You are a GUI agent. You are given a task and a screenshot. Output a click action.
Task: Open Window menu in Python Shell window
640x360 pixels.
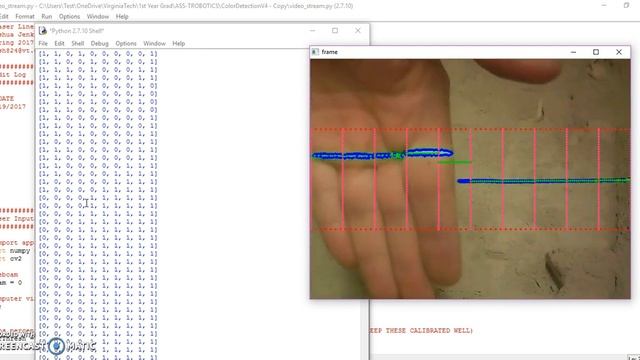tap(154, 44)
